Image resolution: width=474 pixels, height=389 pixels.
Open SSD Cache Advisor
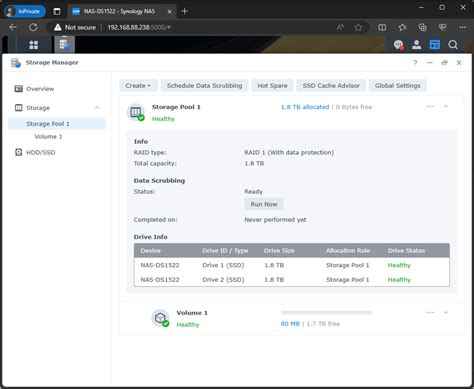coord(331,86)
